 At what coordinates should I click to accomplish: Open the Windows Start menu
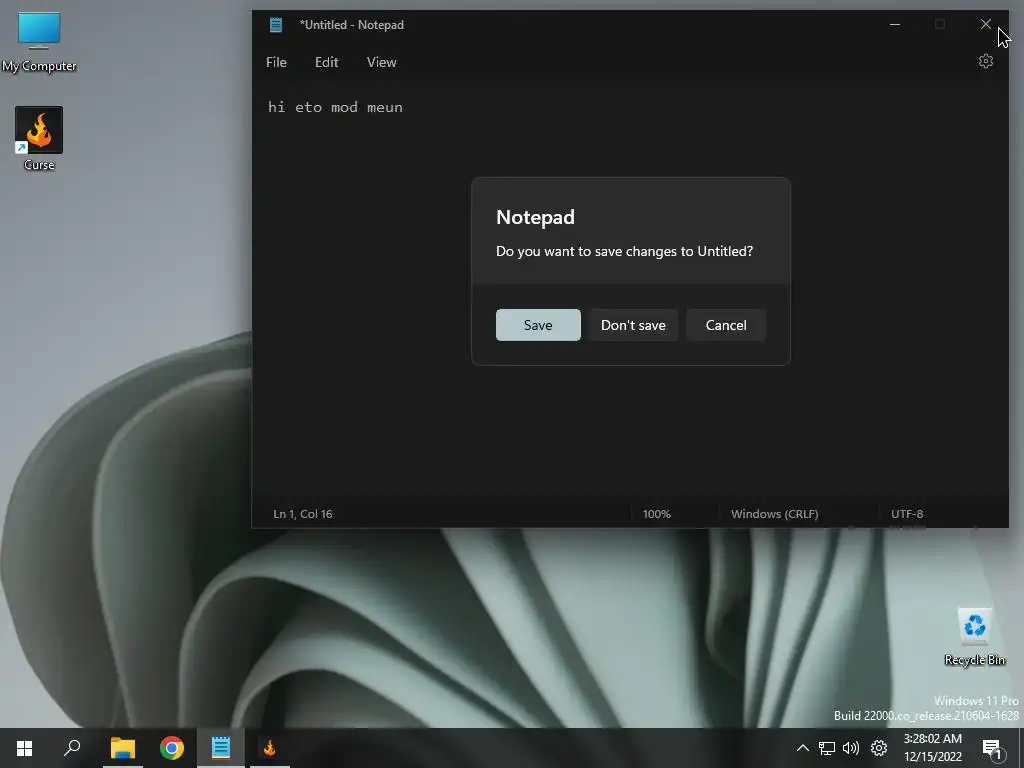click(x=24, y=748)
